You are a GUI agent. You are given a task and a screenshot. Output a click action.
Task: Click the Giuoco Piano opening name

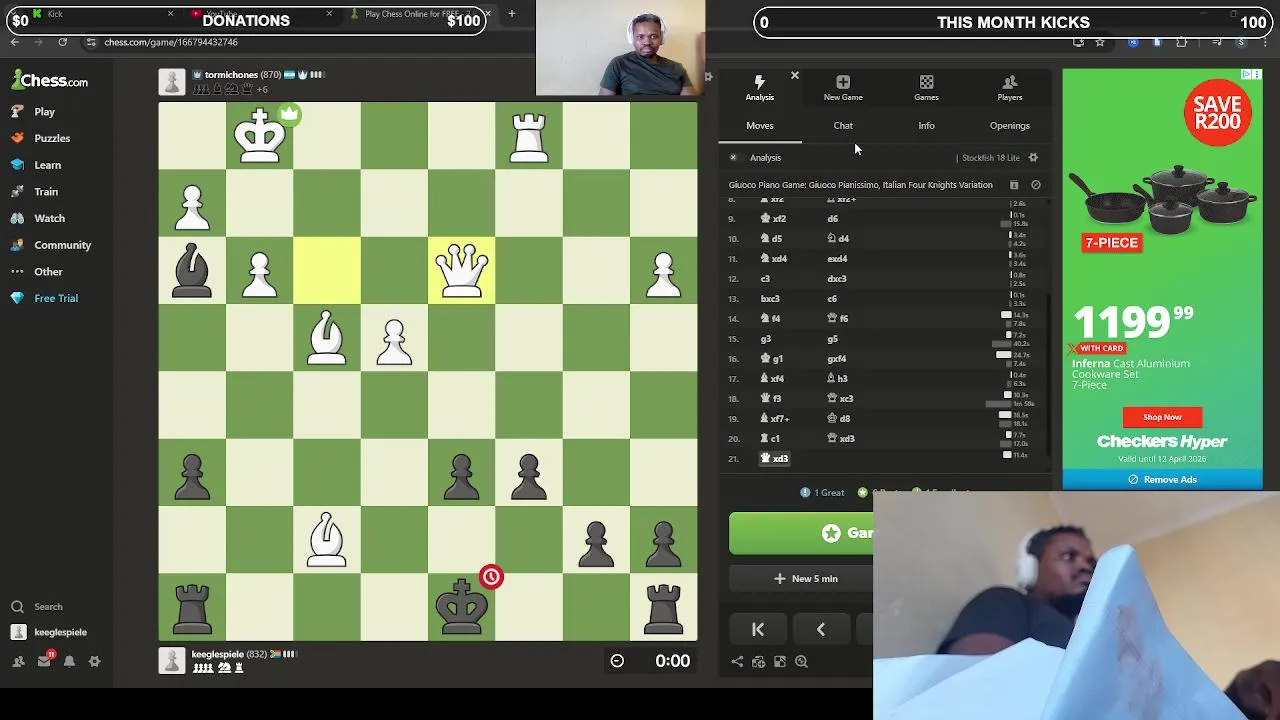tap(860, 185)
